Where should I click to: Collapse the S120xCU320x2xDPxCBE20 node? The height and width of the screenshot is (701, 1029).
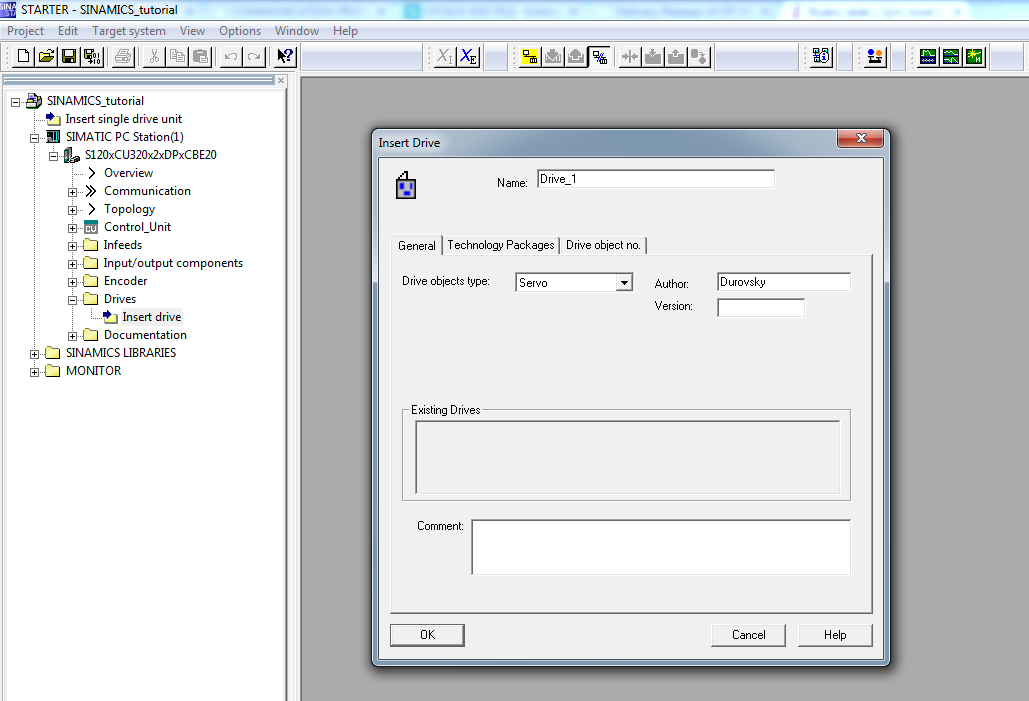point(53,156)
